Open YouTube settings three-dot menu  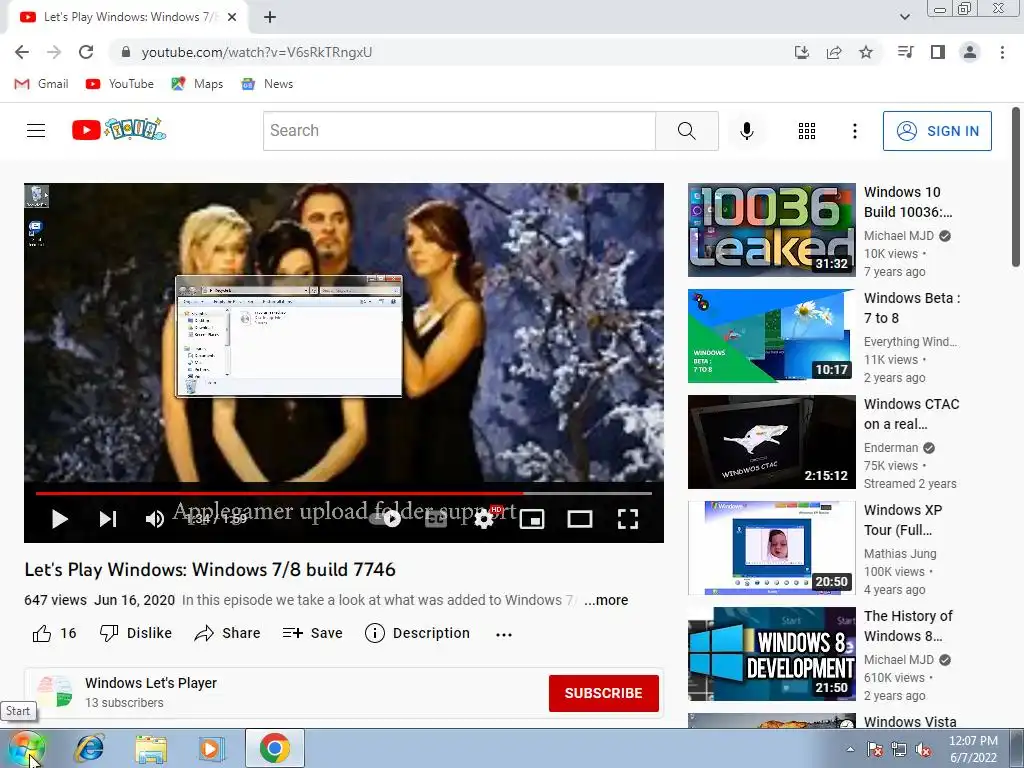(x=854, y=131)
